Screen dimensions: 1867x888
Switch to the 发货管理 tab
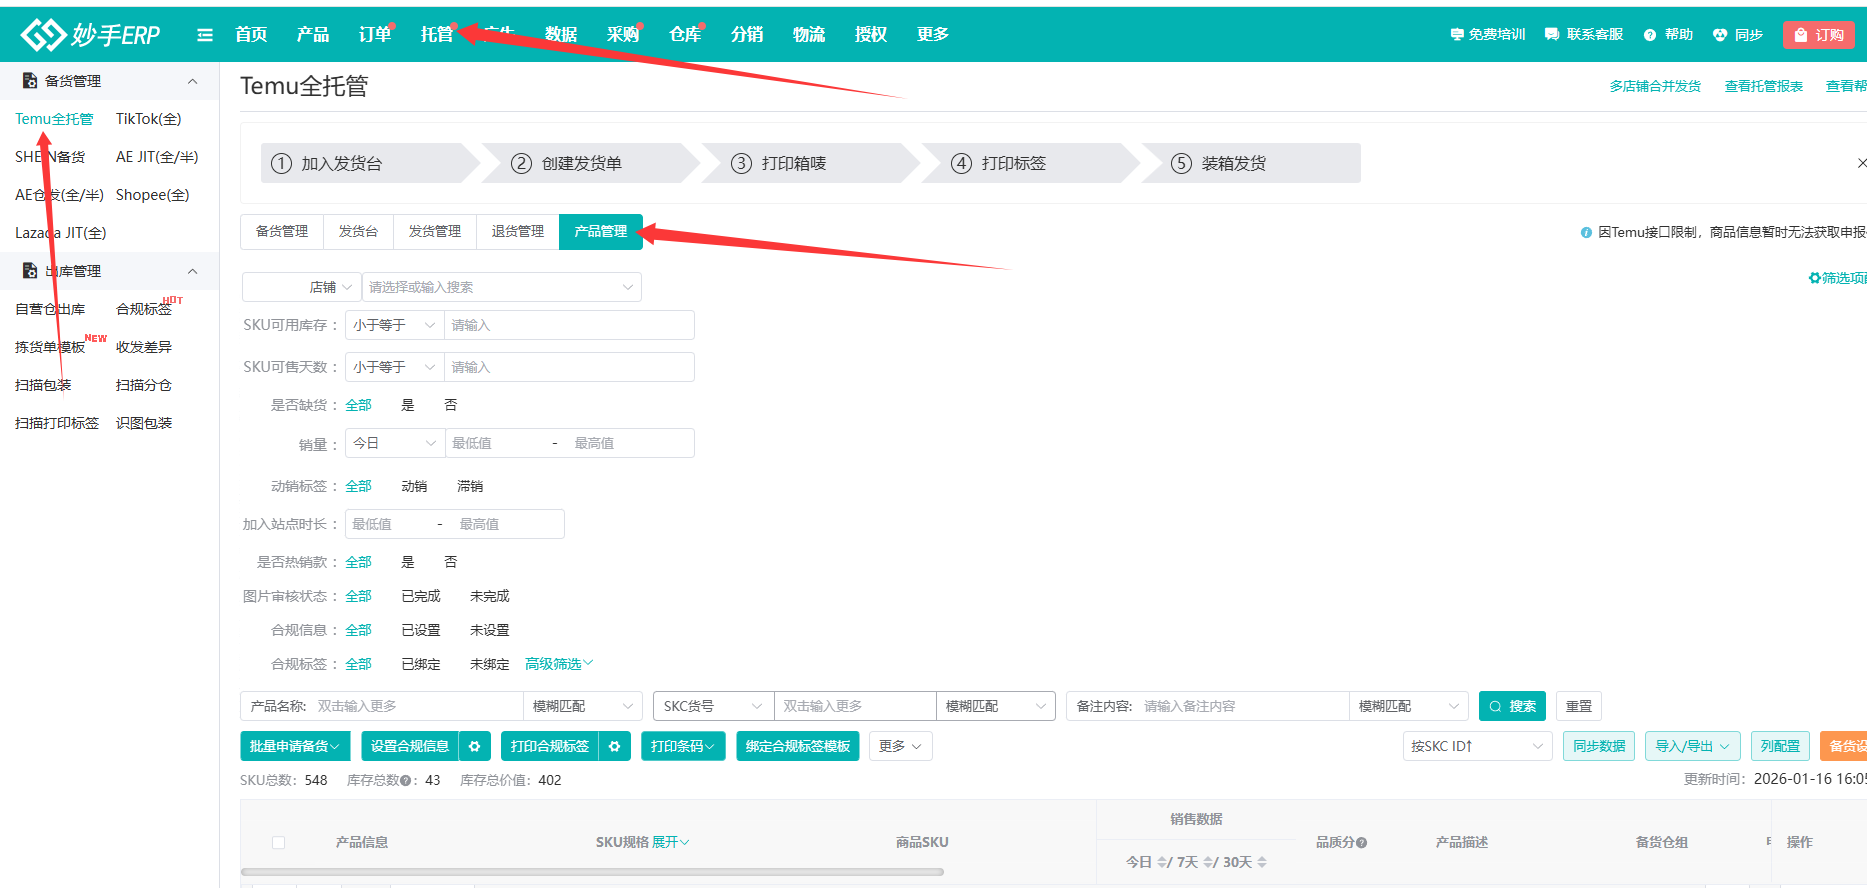[435, 231]
